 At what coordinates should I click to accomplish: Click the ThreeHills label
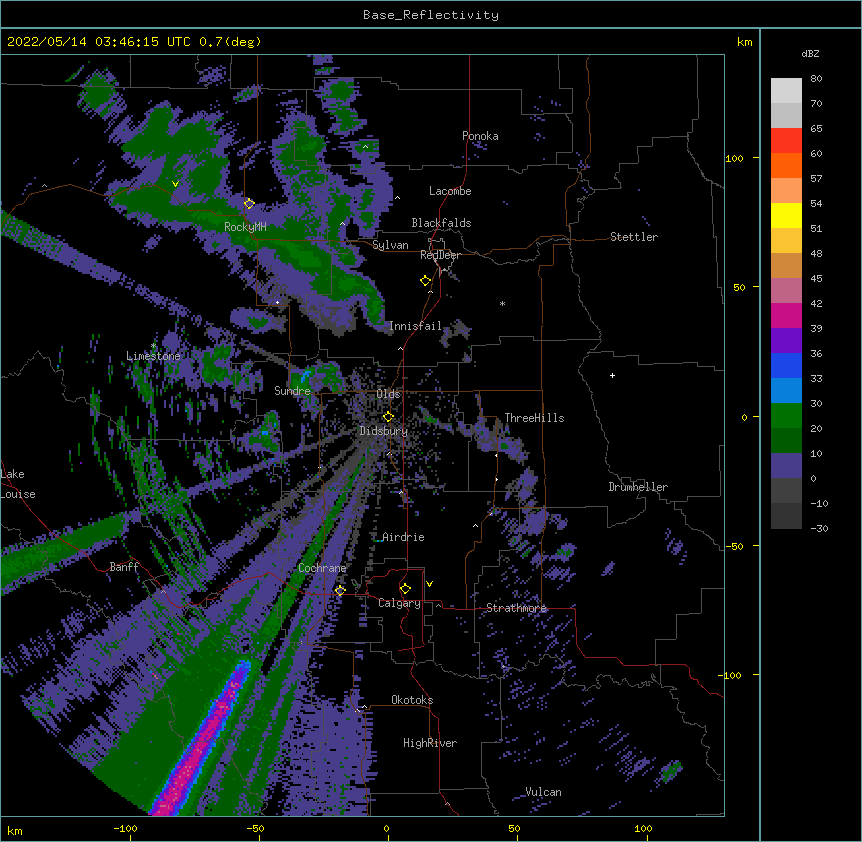coord(534,418)
